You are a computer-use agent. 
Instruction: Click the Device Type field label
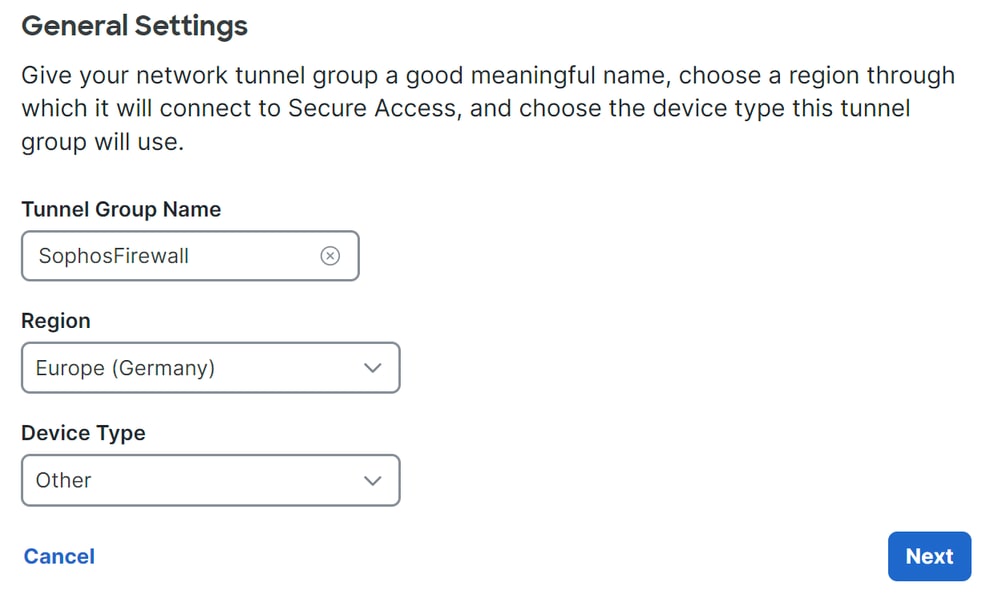(x=83, y=433)
